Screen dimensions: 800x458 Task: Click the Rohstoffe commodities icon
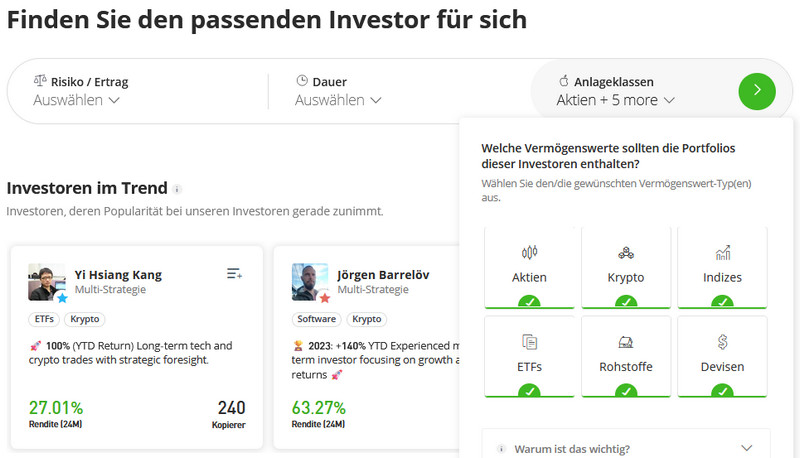626,342
